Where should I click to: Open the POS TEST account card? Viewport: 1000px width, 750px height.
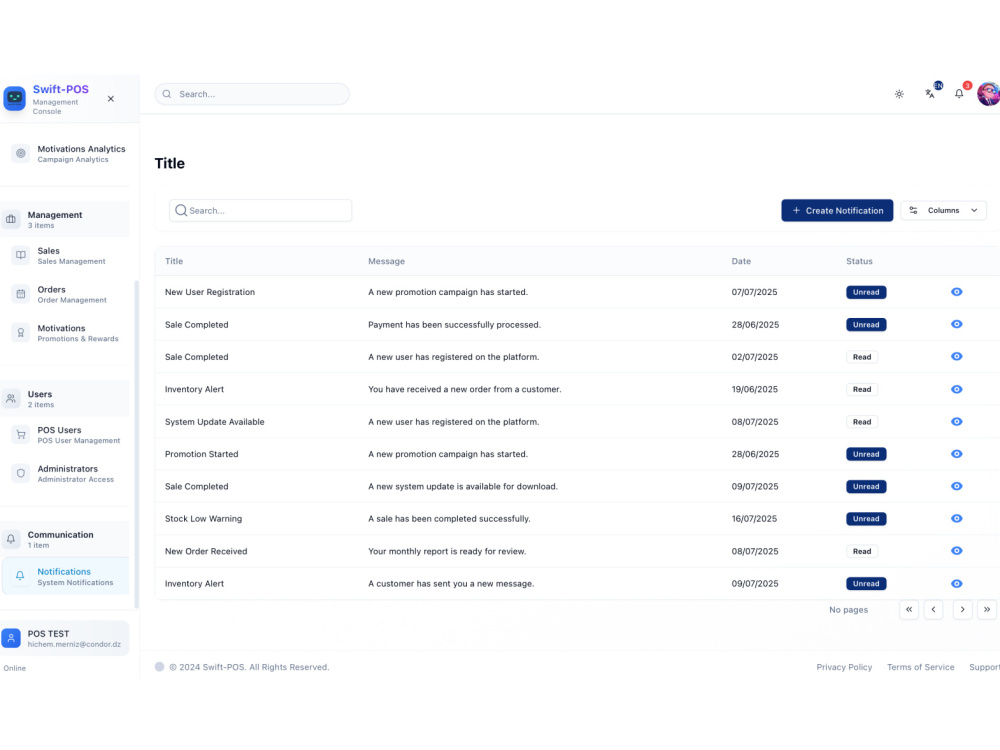(64, 638)
